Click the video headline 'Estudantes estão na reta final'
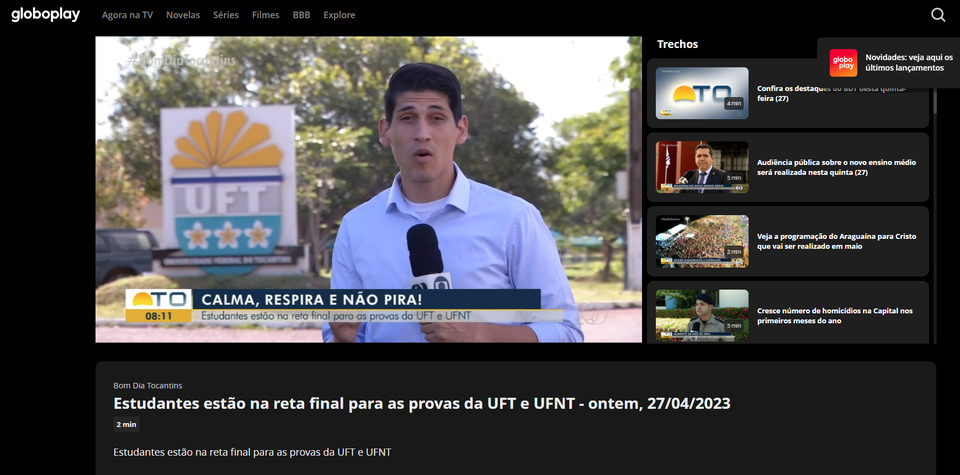 pyautogui.click(x=422, y=403)
